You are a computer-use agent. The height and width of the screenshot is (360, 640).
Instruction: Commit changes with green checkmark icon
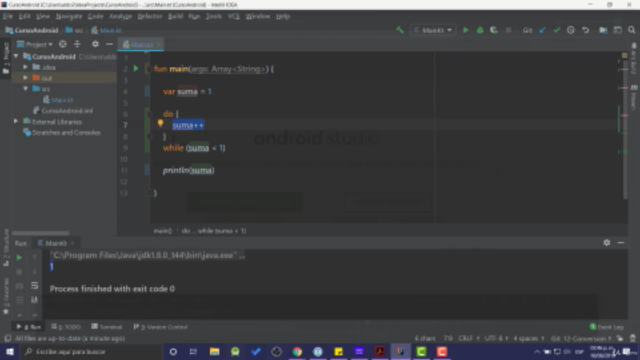(x=557, y=30)
